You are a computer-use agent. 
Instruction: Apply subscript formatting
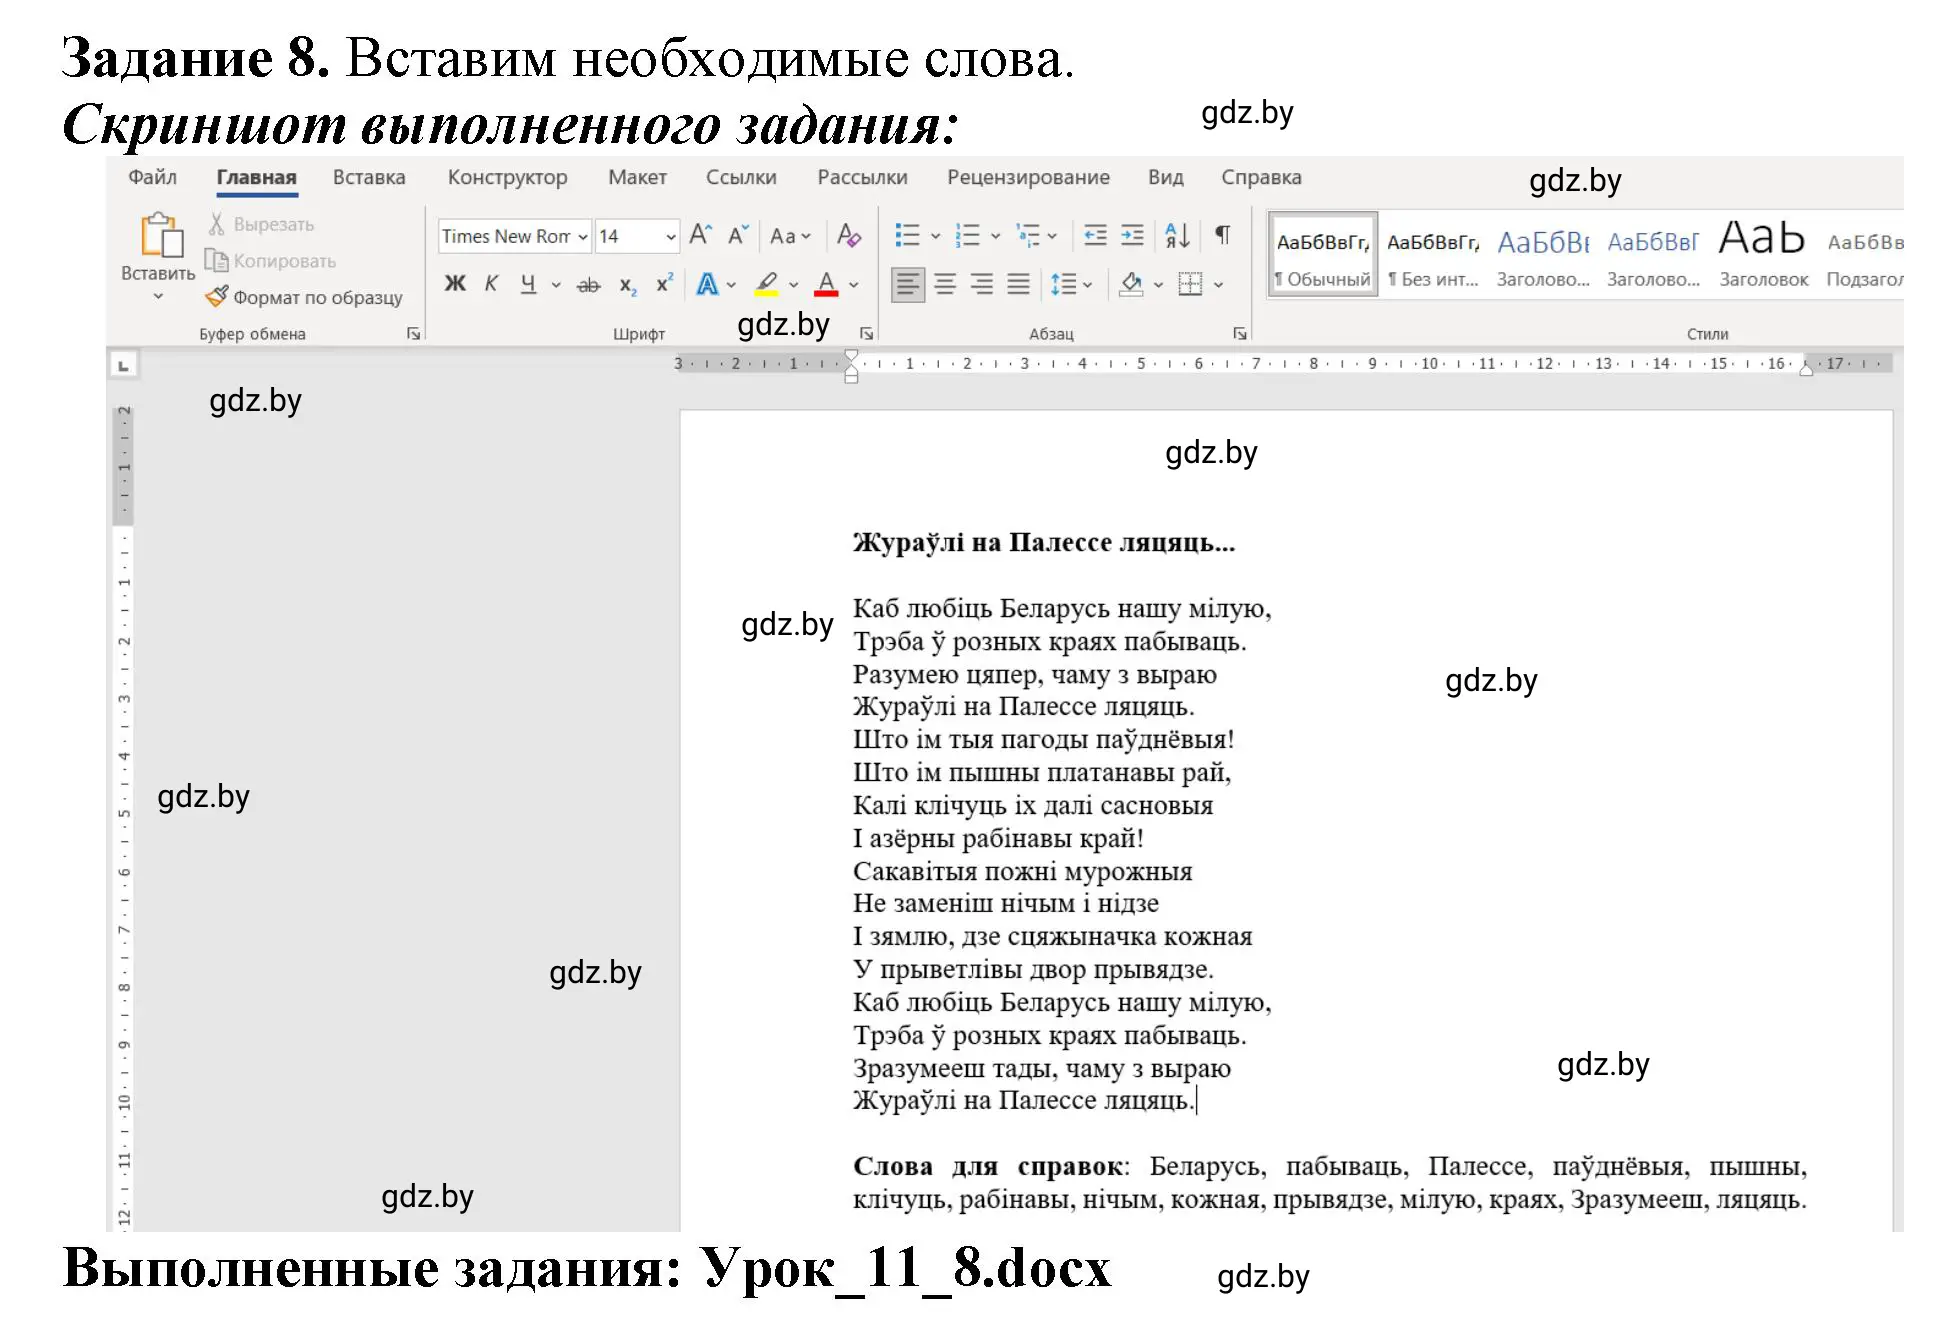[627, 285]
